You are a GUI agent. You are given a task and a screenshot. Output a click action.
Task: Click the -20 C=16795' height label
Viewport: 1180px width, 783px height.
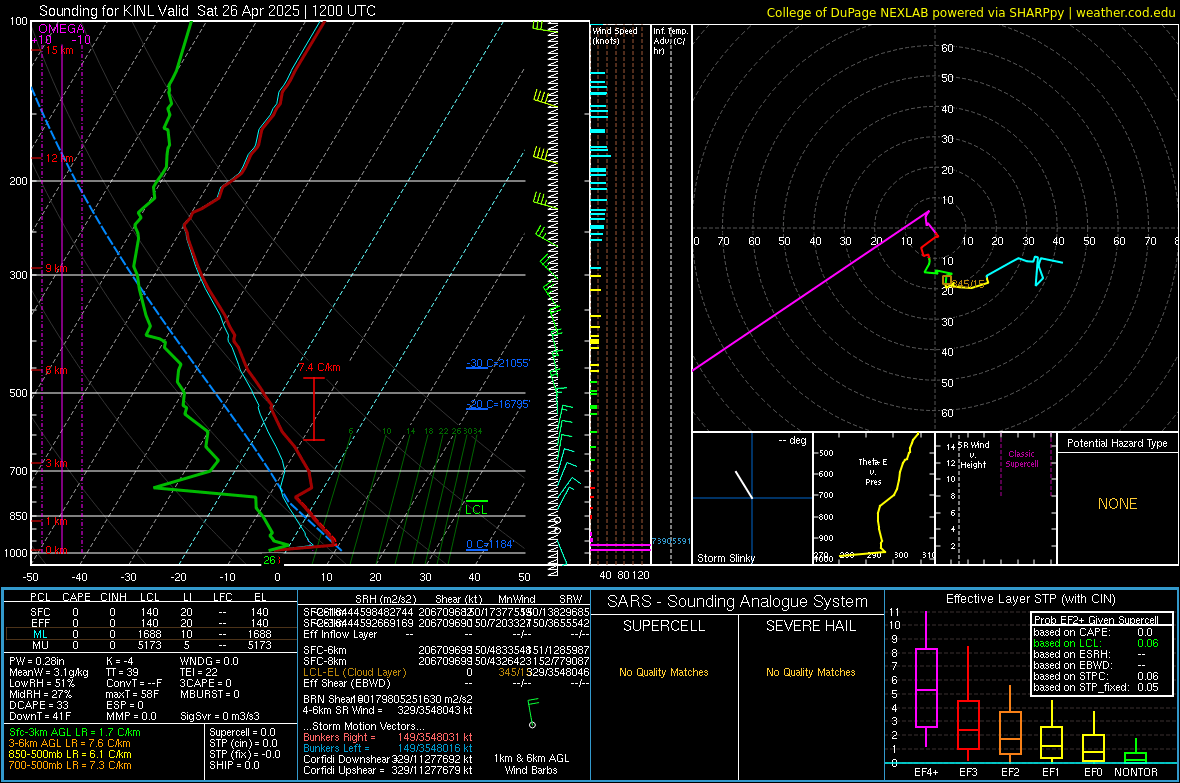498,404
